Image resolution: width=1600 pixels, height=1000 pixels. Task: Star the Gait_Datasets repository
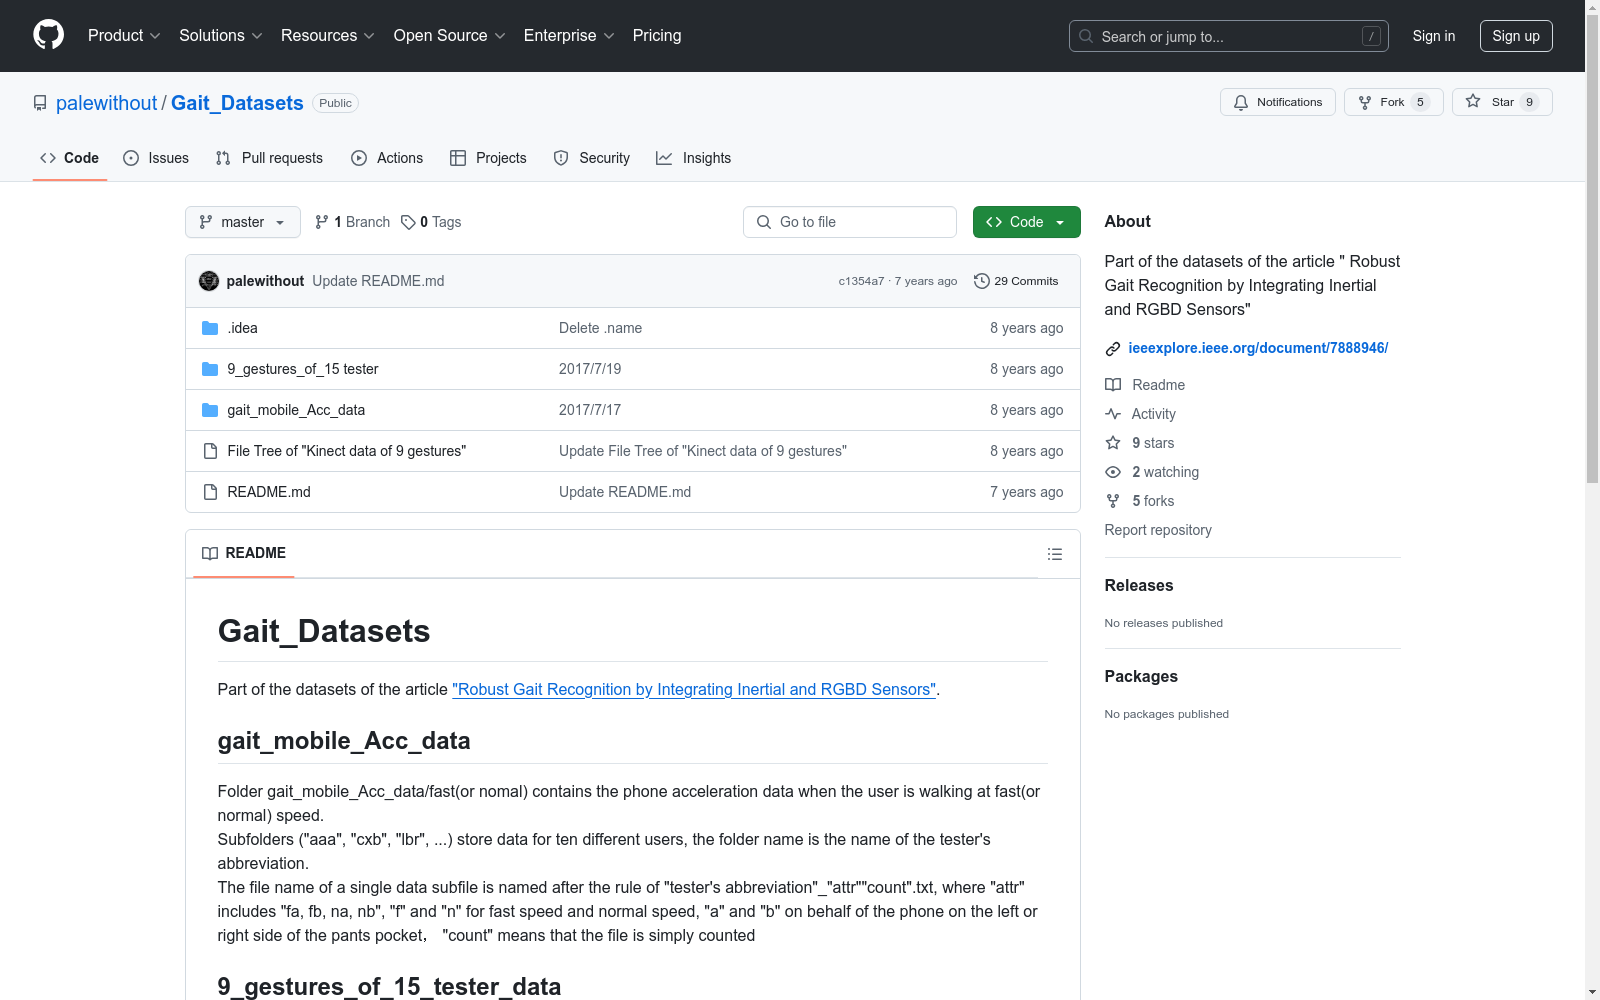coord(1501,102)
